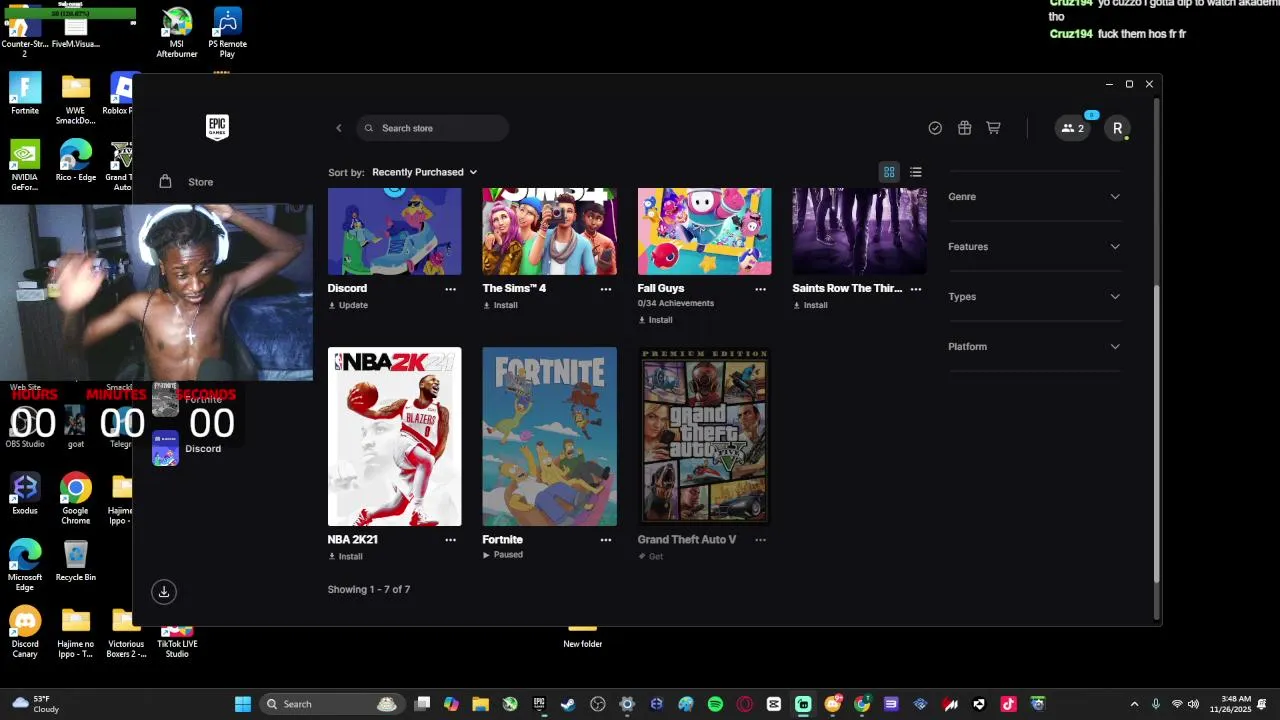Select the Fortnite cover thumbnail
Viewport: 1280px width, 720px height.
[x=549, y=436]
